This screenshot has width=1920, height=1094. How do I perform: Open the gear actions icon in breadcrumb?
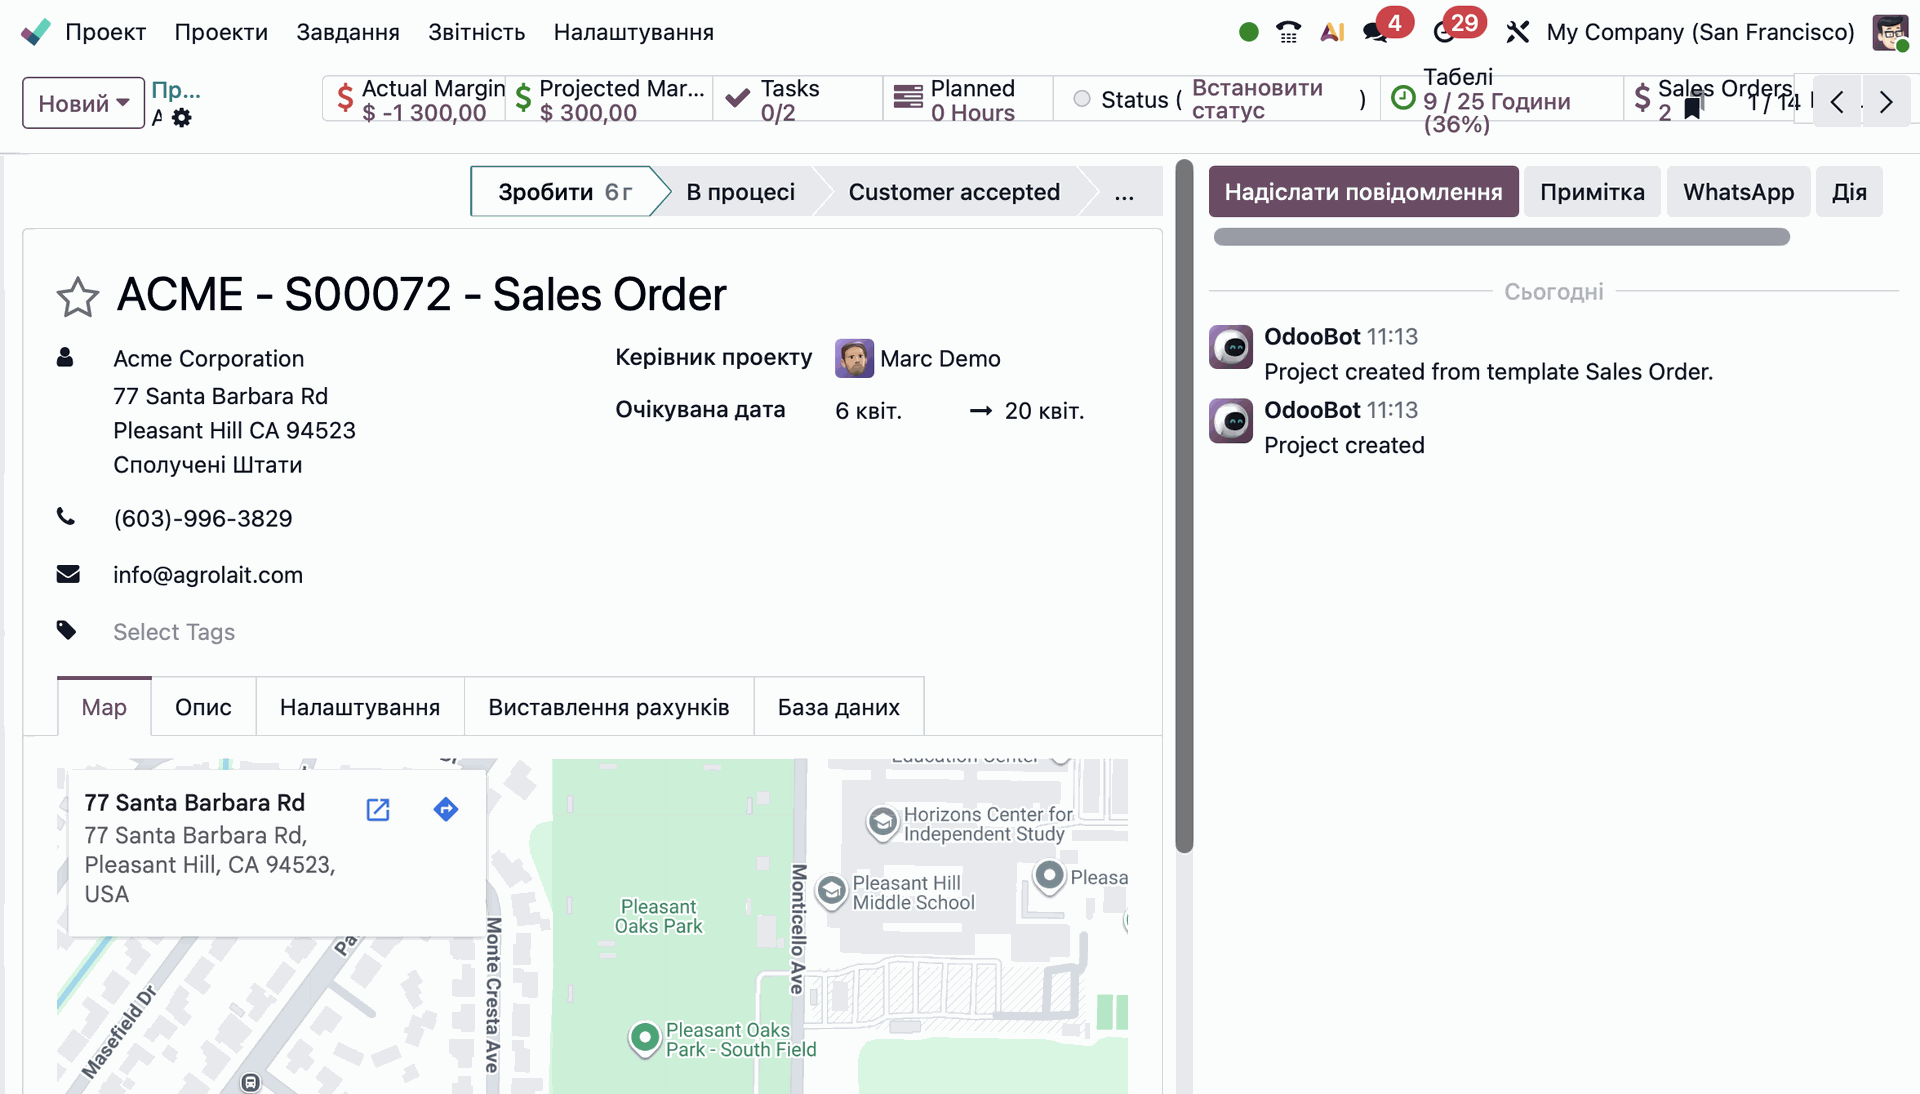tap(181, 118)
